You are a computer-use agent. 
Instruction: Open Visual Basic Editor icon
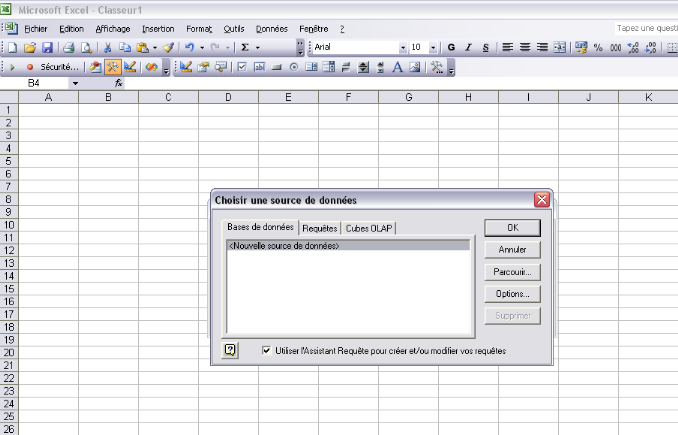click(95, 67)
